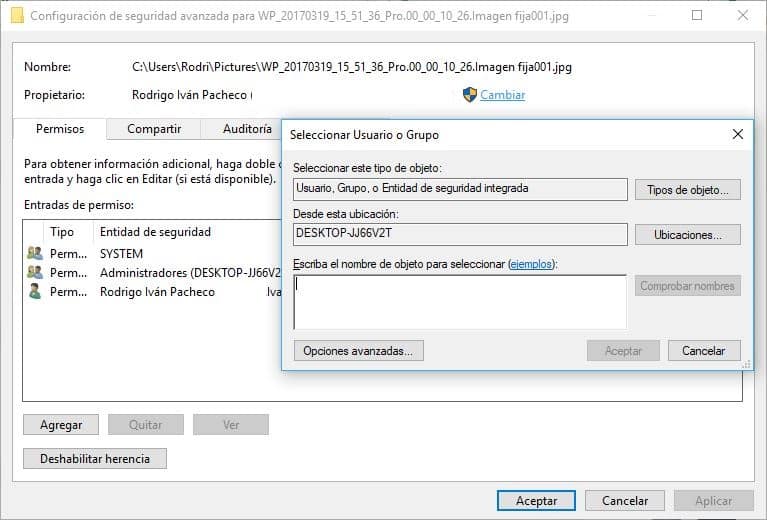Click the Agregar button
This screenshot has height=520, width=767.
pyautogui.click(x=61, y=425)
